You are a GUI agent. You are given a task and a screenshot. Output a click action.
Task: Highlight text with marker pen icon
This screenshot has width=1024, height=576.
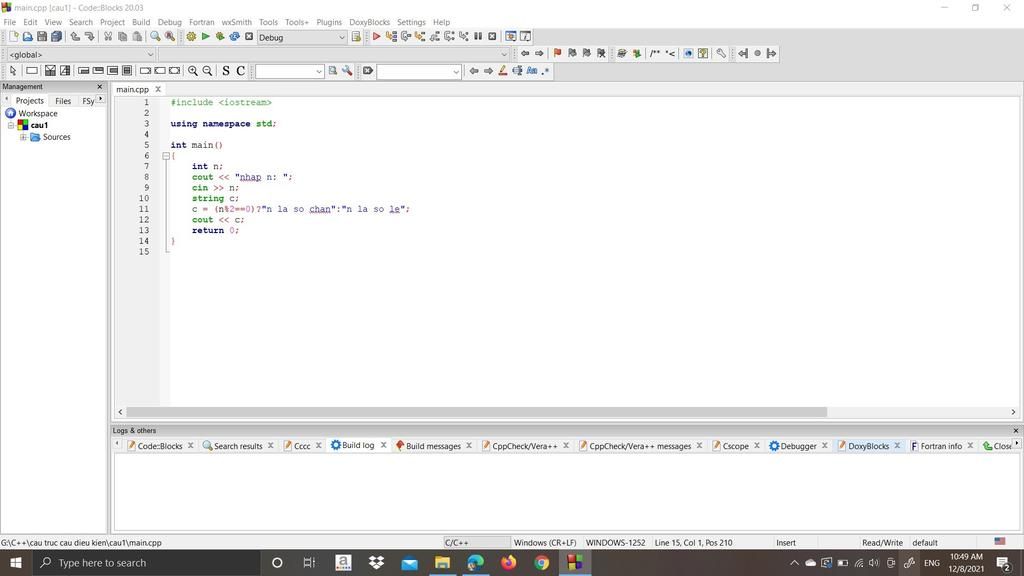click(503, 71)
